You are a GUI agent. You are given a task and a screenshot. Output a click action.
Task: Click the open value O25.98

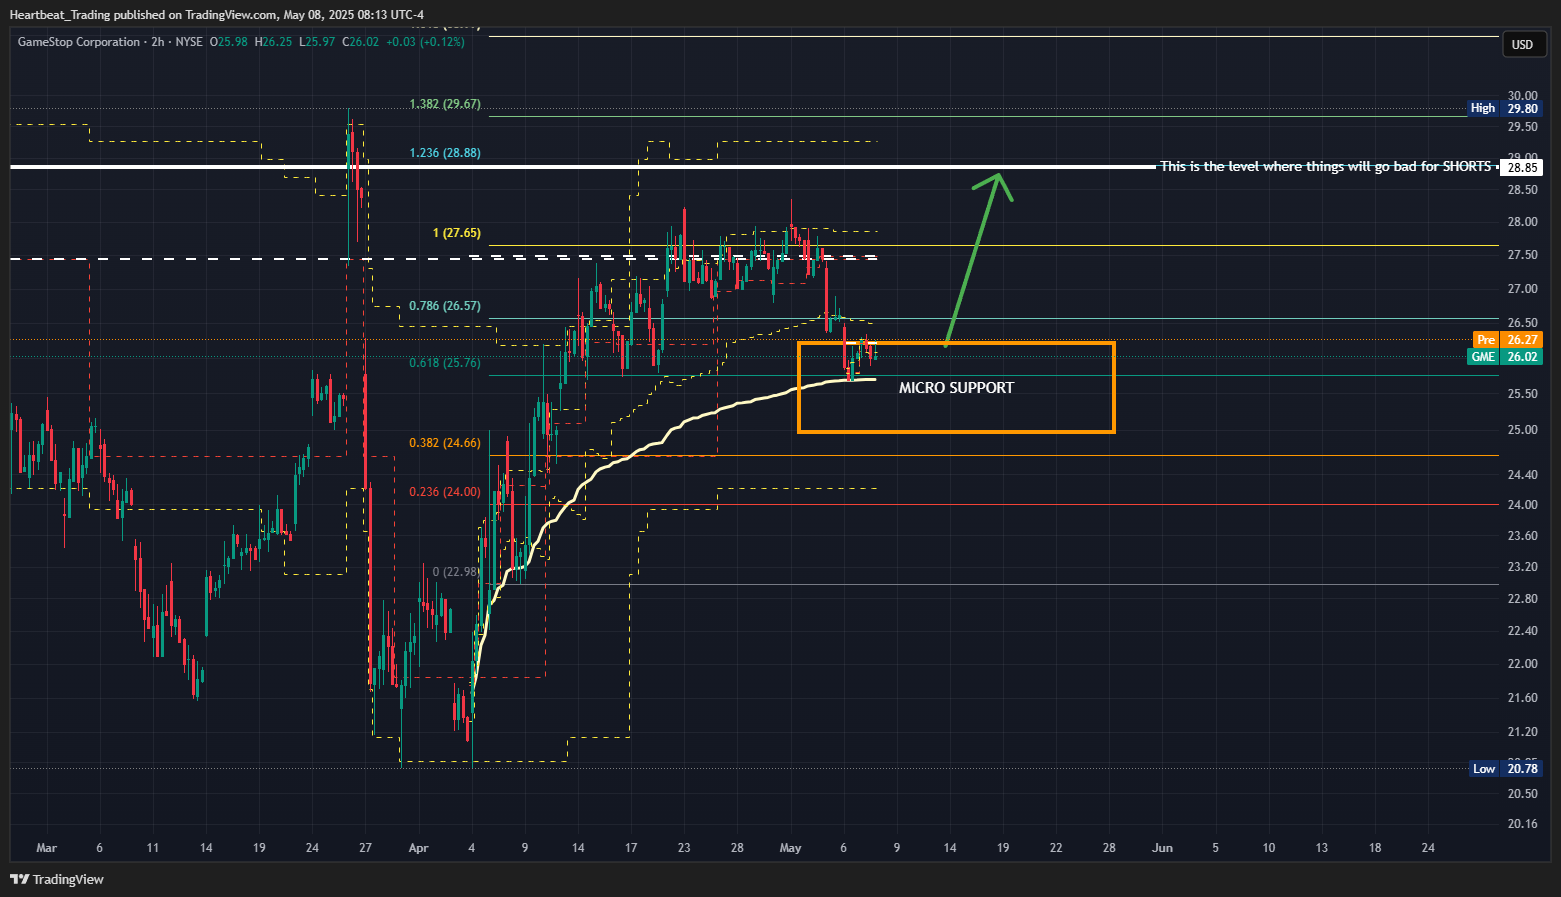pyautogui.click(x=228, y=42)
